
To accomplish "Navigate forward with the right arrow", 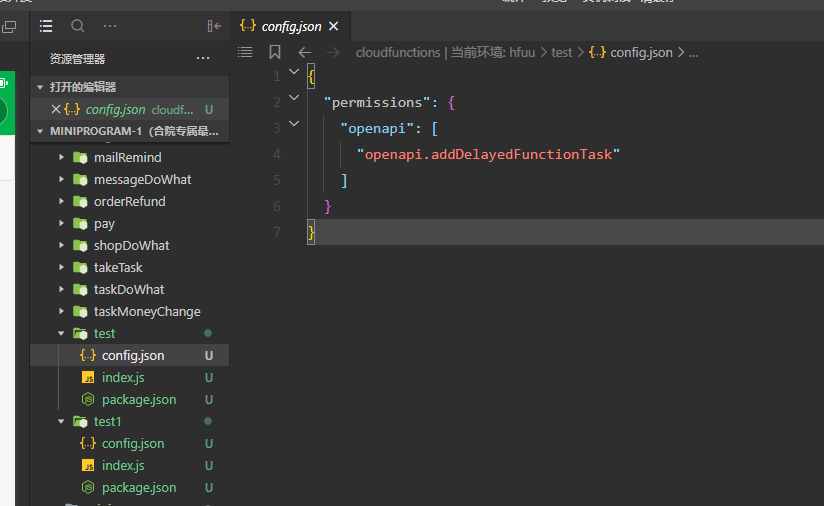I will (333, 53).
